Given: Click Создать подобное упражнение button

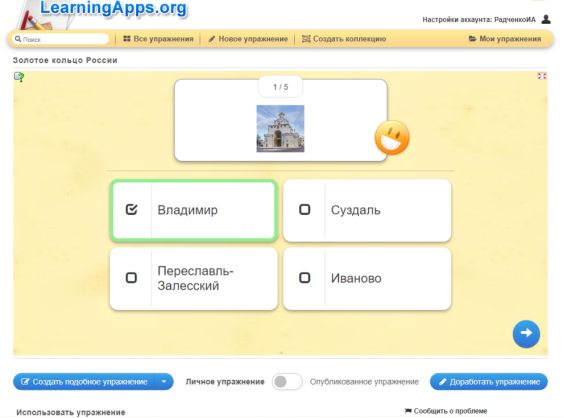Looking at the screenshot, I should [84, 382].
